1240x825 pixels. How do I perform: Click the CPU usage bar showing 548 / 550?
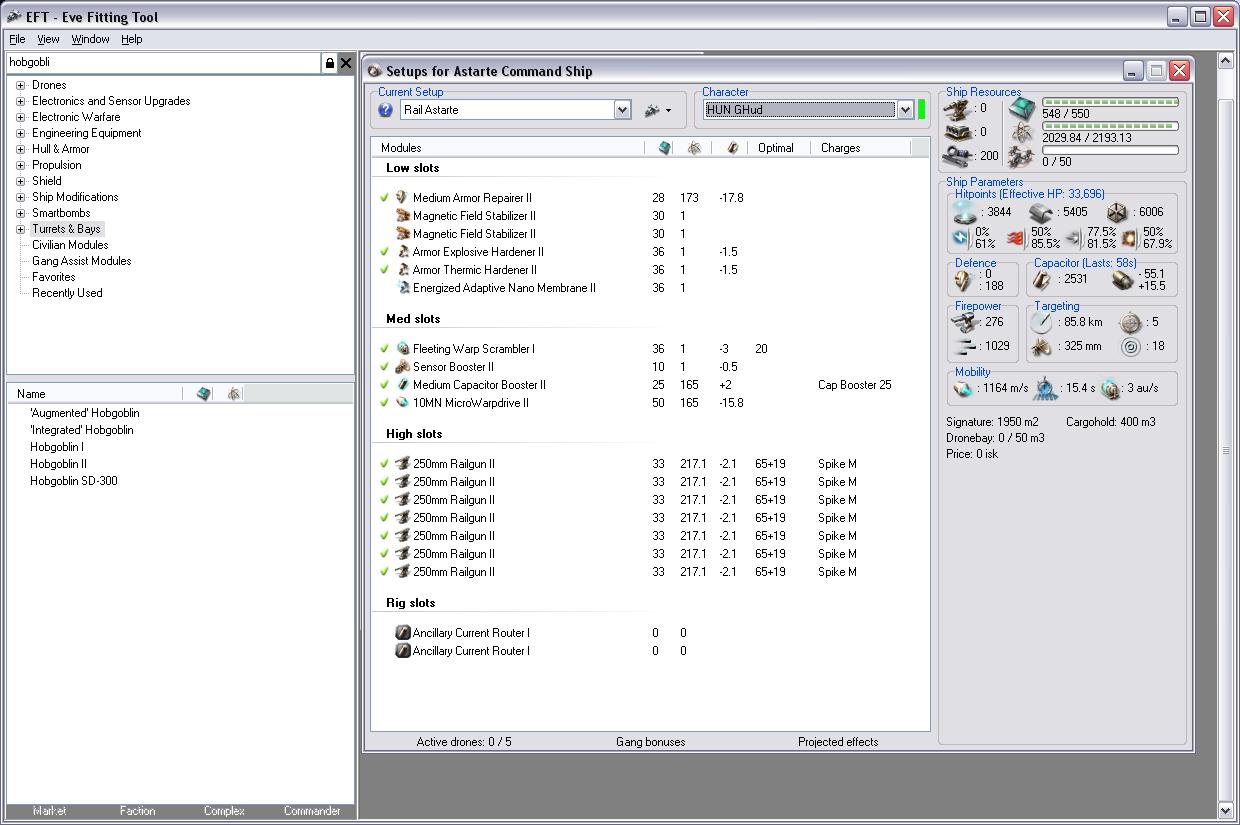click(x=1110, y=102)
